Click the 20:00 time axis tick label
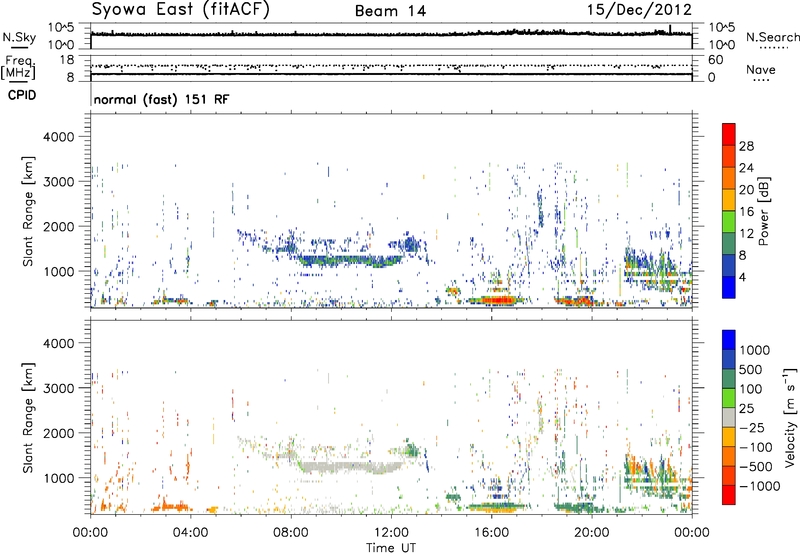The image size is (800, 554). pos(591,533)
